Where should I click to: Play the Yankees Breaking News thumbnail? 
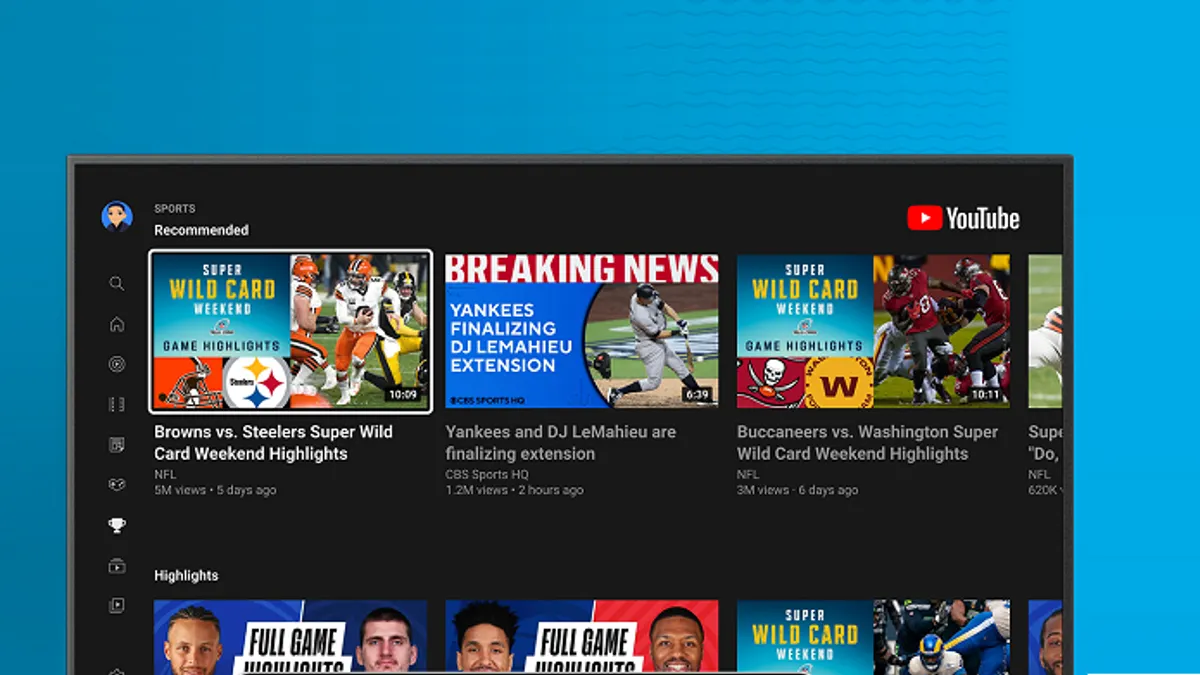[582, 331]
